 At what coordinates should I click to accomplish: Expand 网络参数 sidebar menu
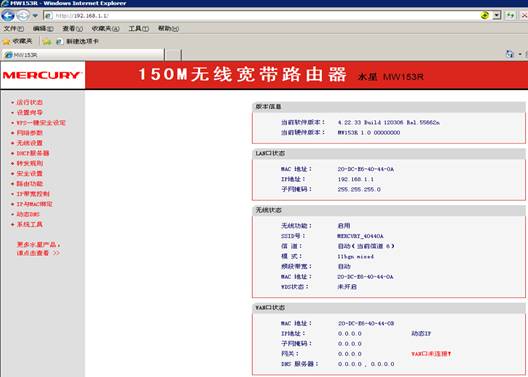click(x=30, y=133)
